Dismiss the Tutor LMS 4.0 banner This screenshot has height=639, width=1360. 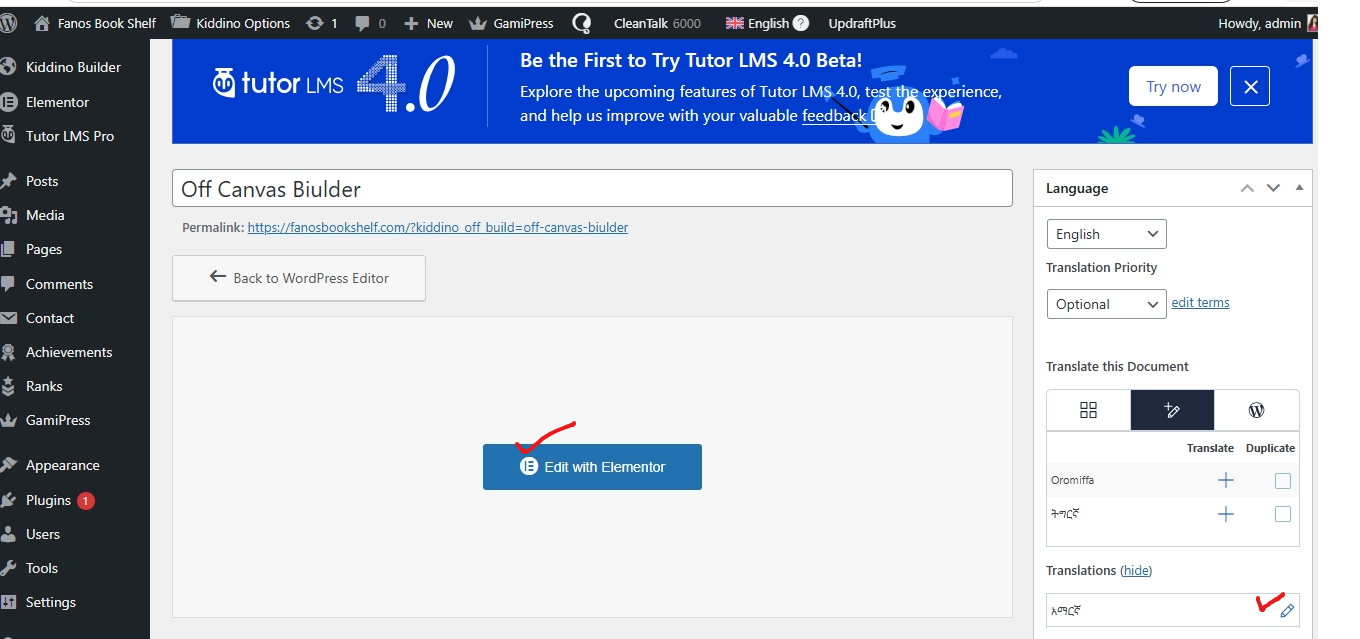tap(1250, 87)
